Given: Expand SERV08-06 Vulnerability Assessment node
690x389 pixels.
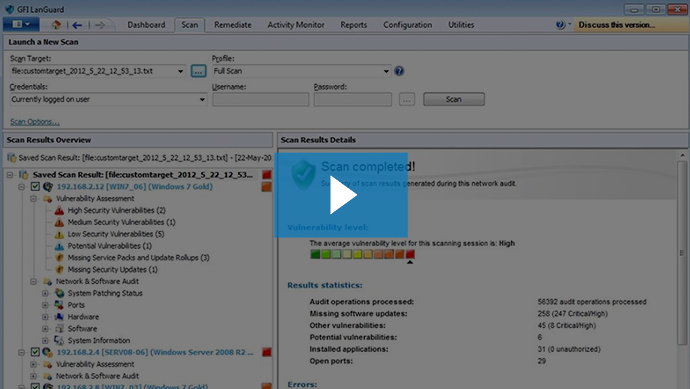Looking at the screenshot, I should point(33,364).
